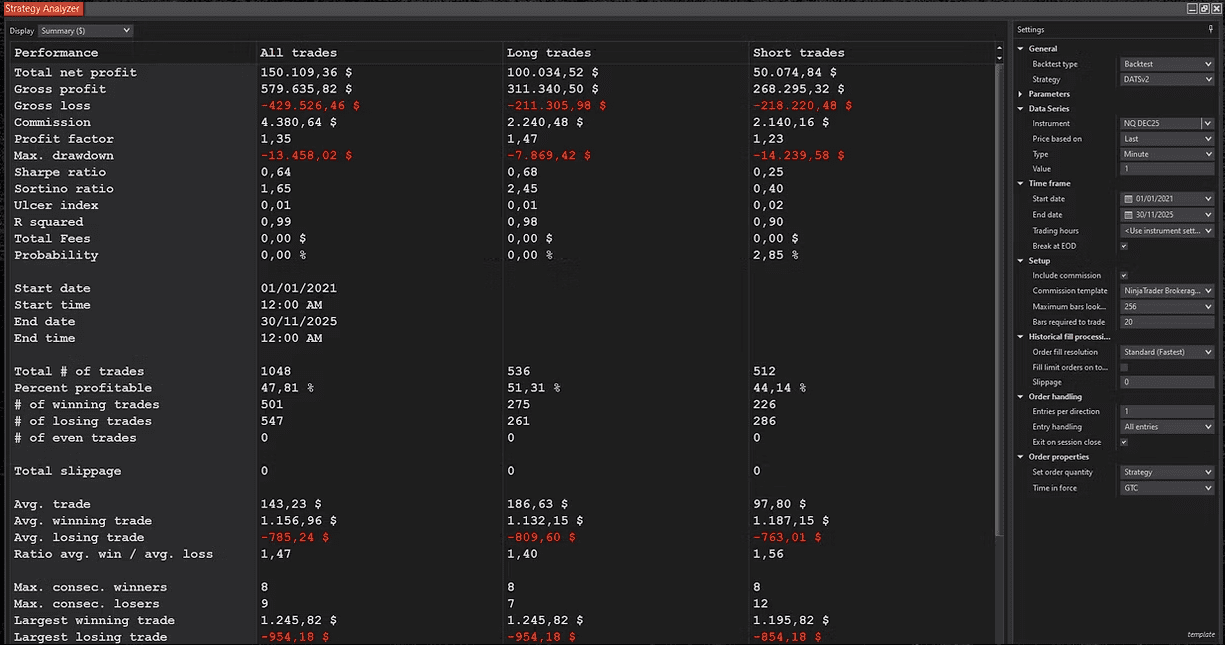Click the template link at bottom right

click(1200, 634)
